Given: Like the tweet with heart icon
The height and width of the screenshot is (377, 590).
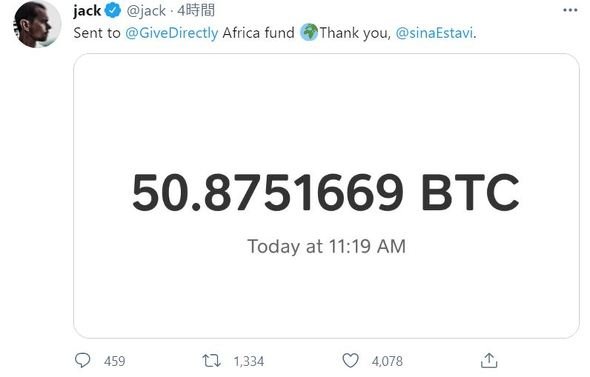Looking at the screenshot, I should (350, 361).
